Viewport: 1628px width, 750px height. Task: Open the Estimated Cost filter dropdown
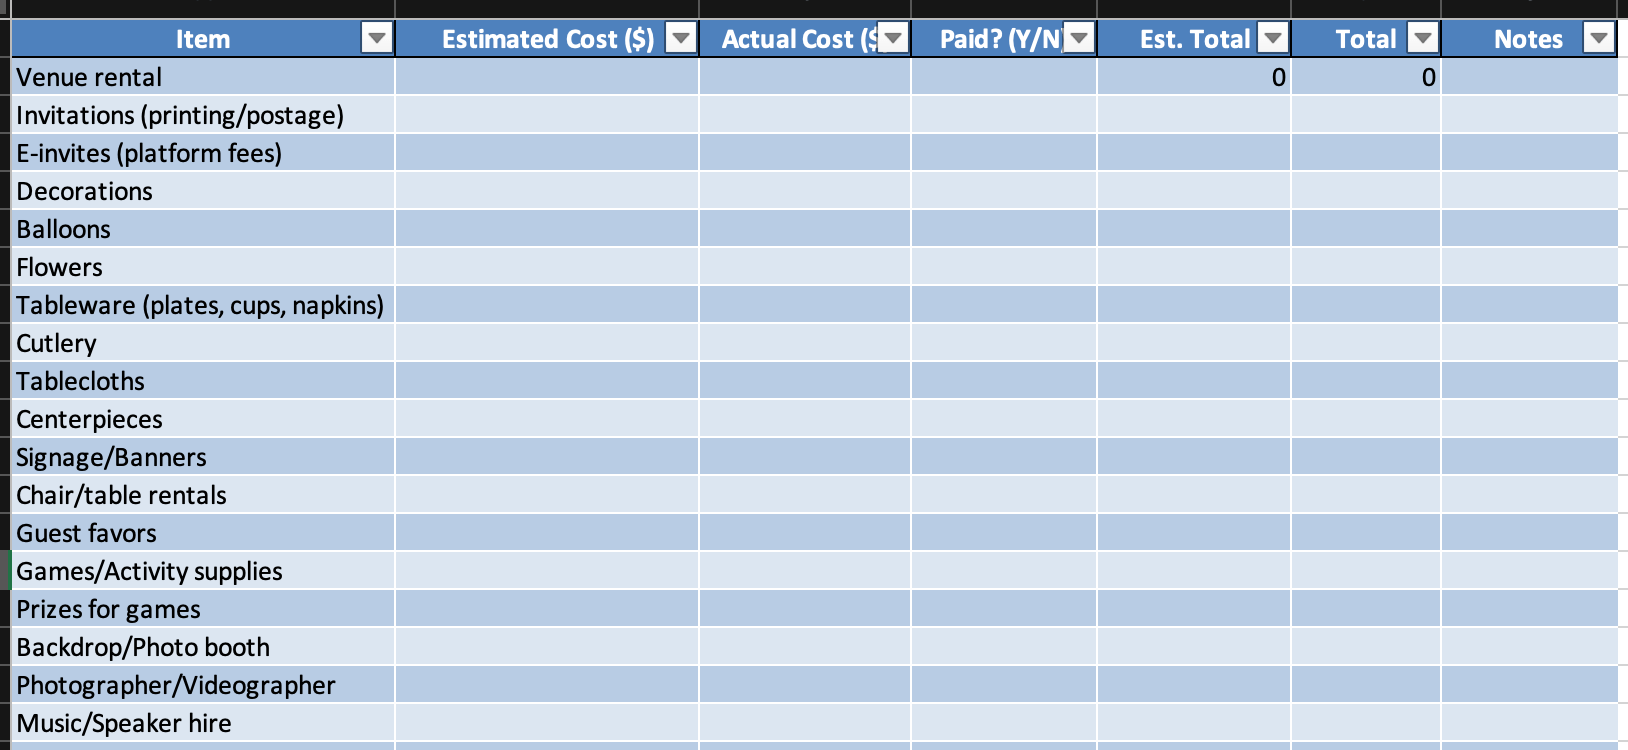click(681, 39)
